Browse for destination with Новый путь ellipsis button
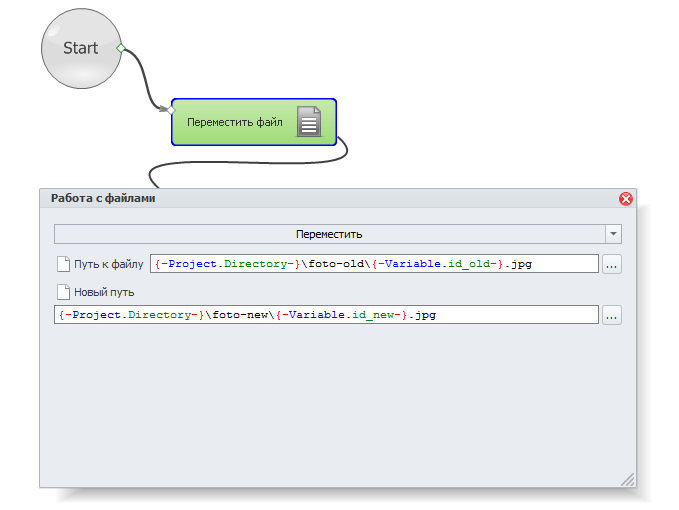Screen dimensions: 679x510 [x=612, y=315]
